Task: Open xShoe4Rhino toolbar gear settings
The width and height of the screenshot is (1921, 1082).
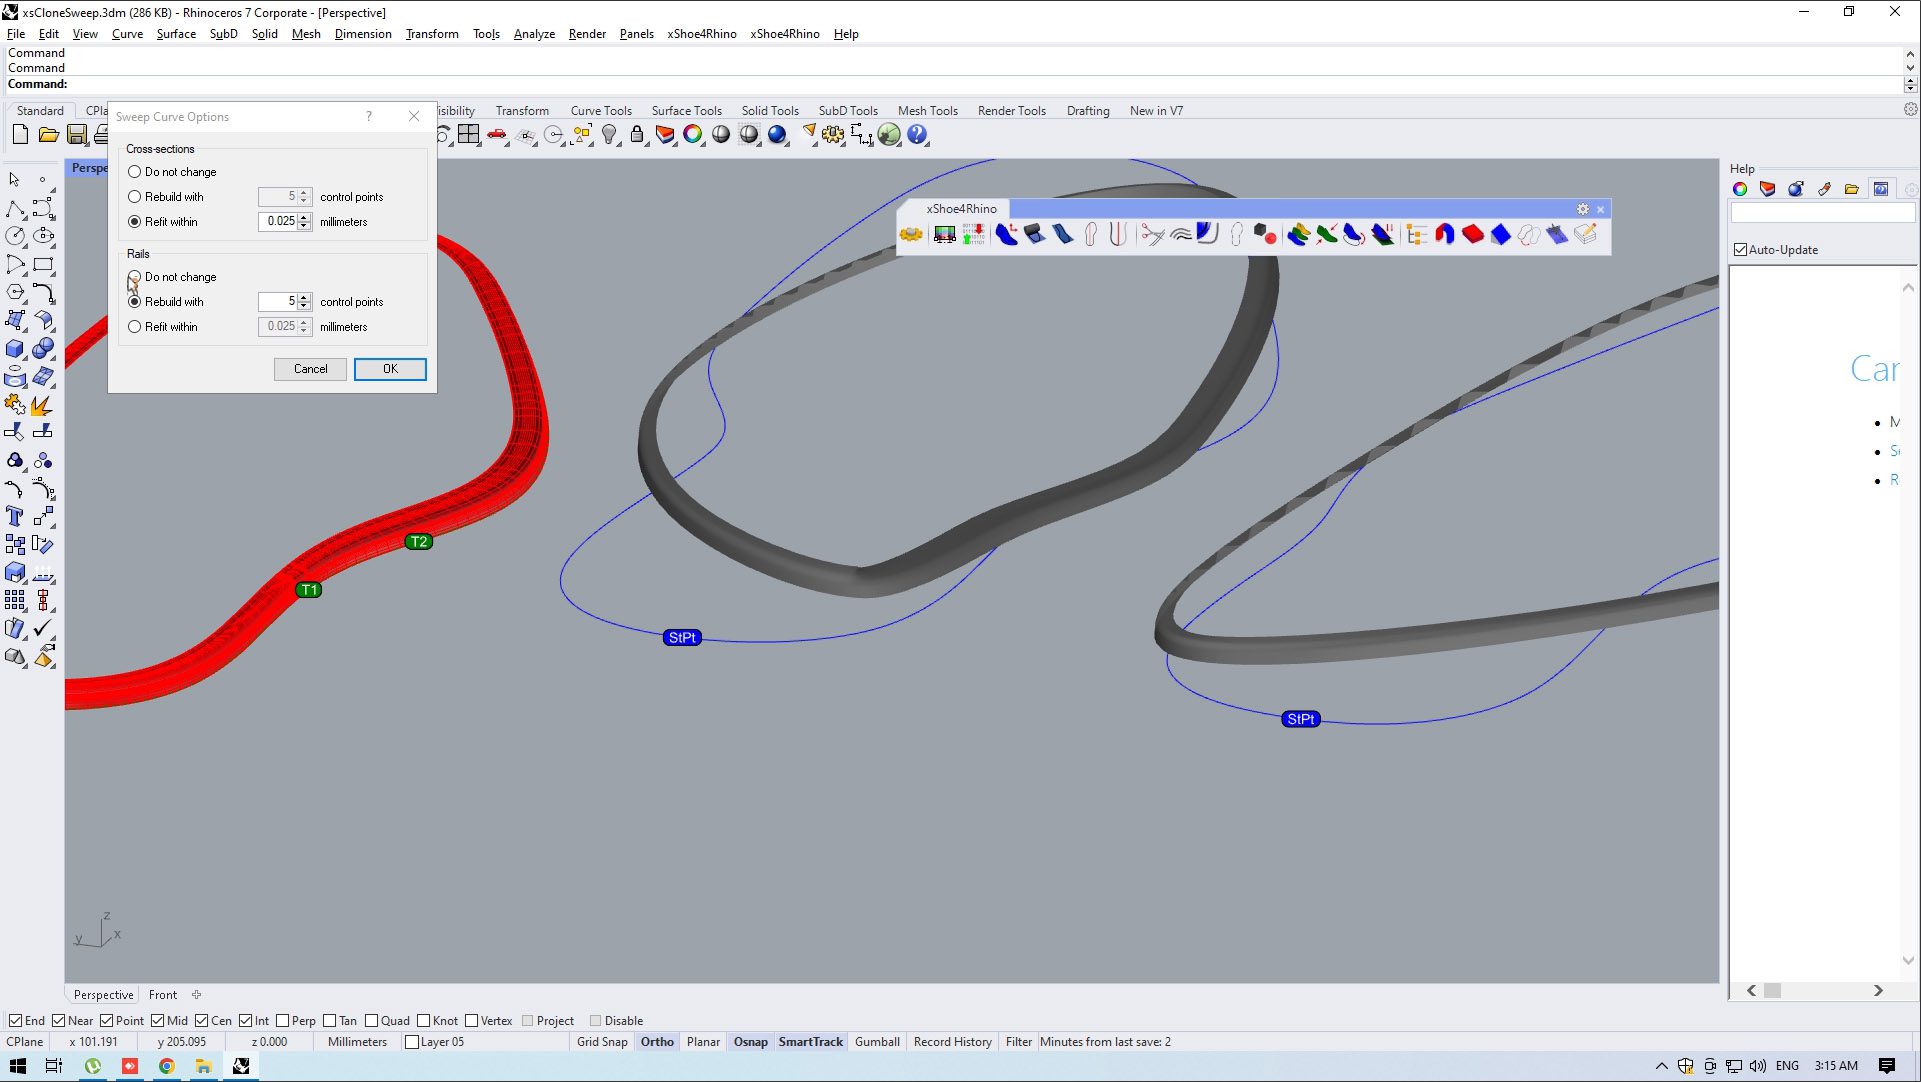Action: (x=1582, y=209)
